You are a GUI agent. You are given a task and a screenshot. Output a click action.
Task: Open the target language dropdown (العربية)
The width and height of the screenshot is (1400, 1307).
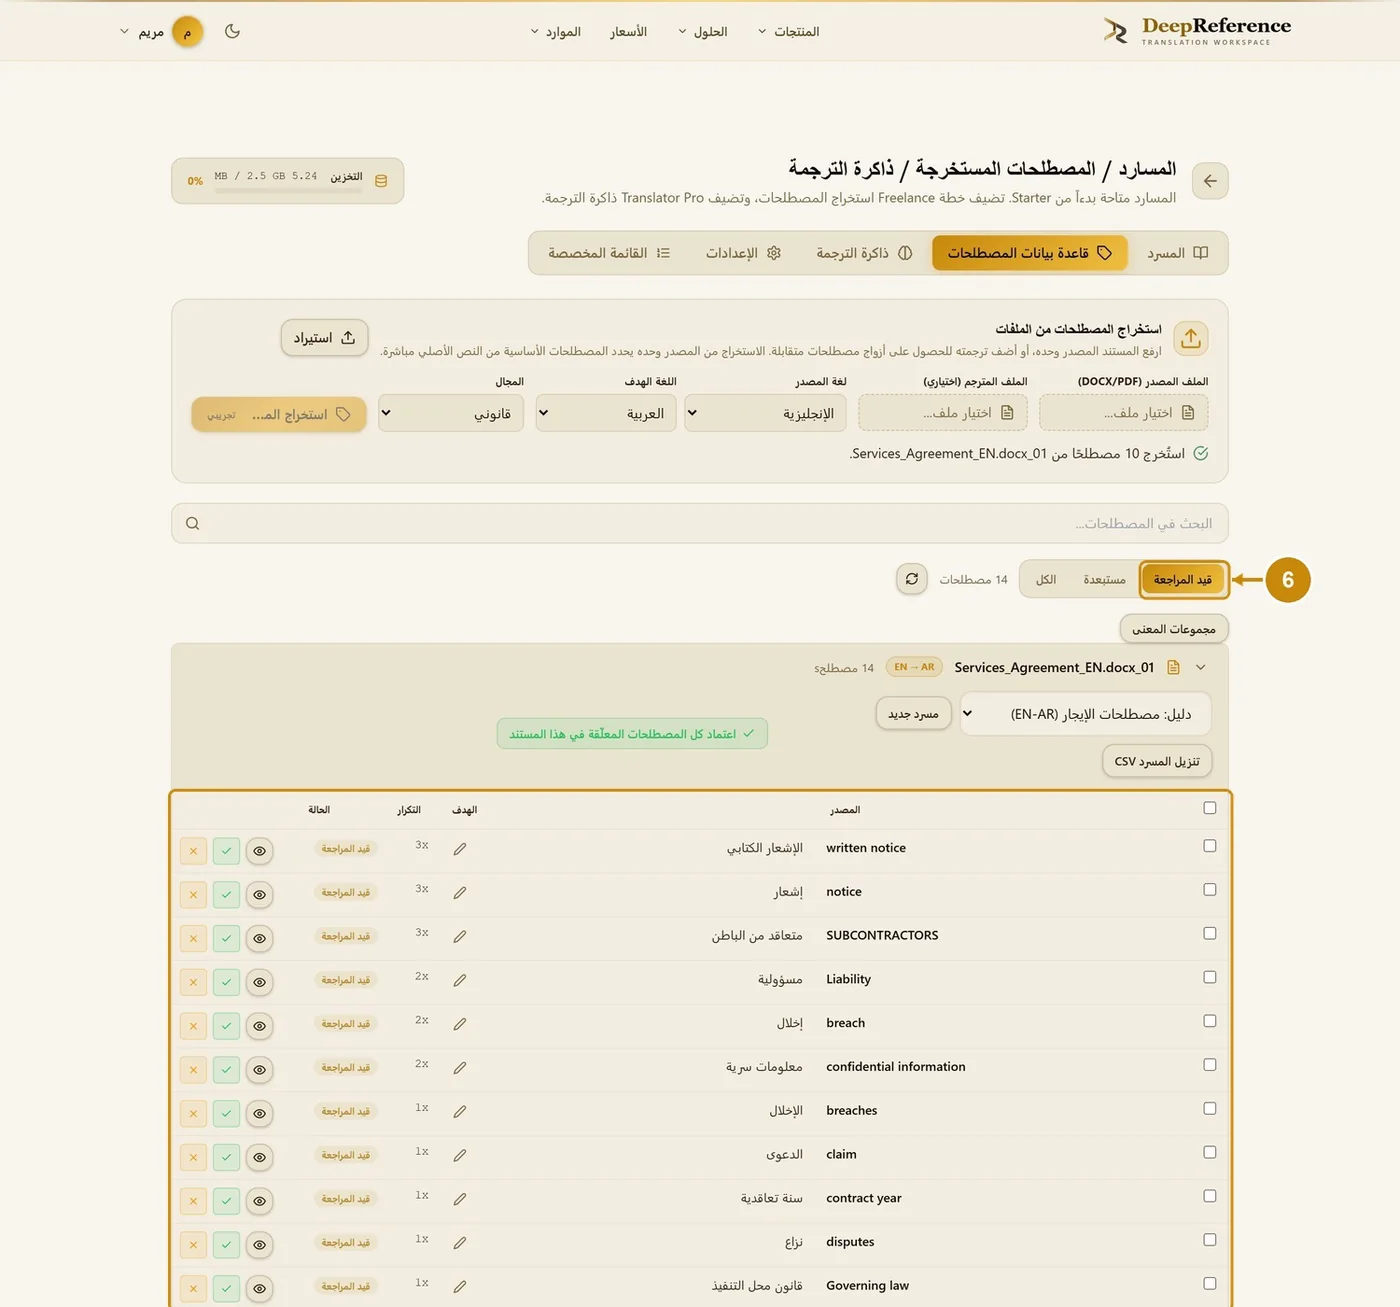606,413
